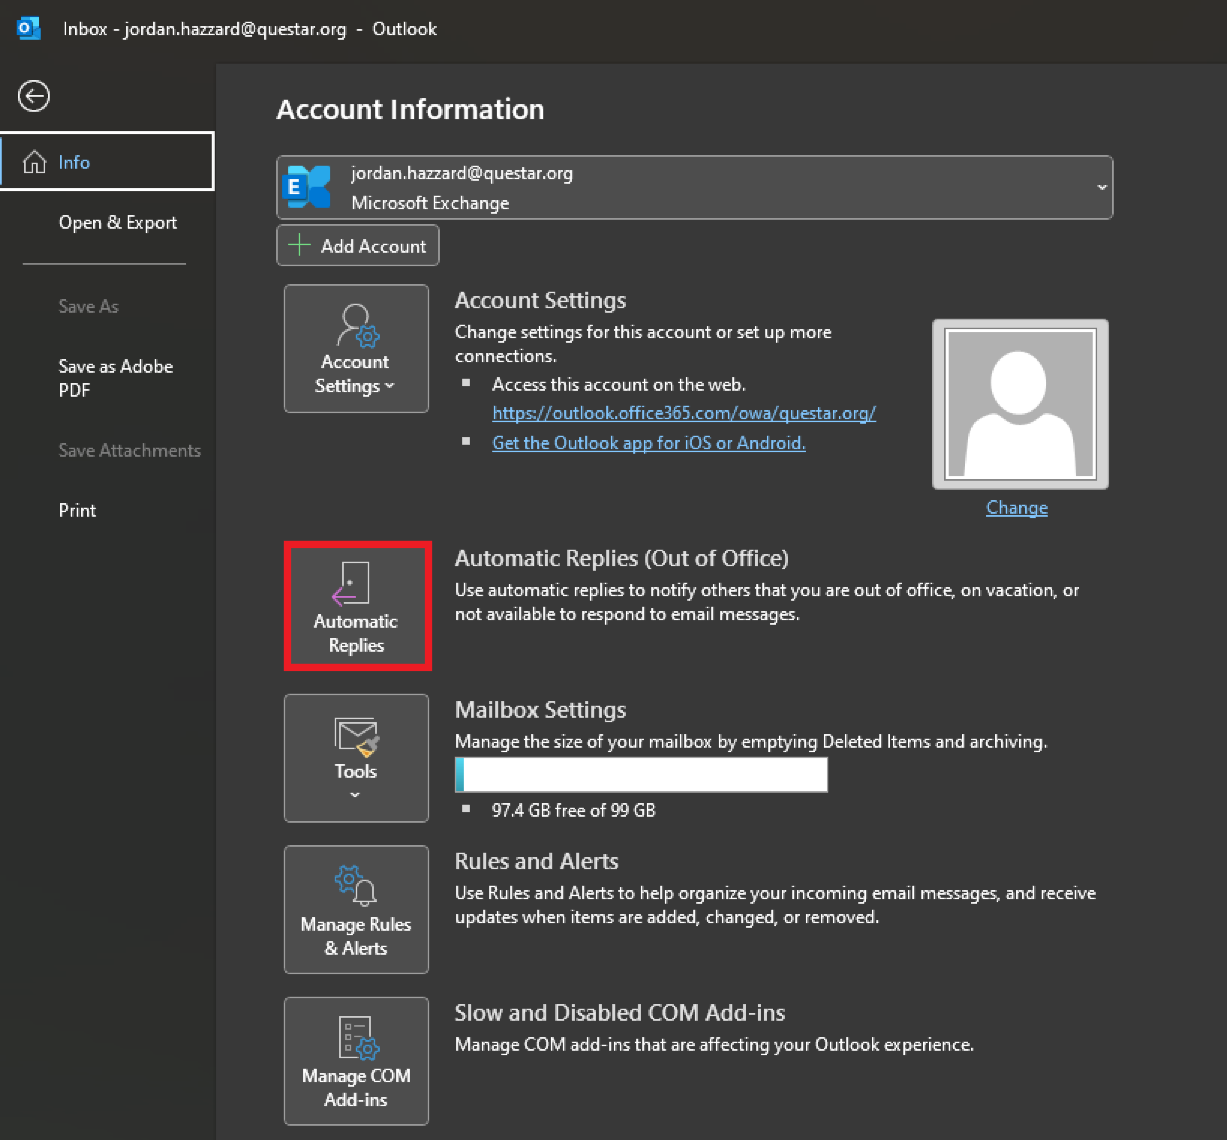The width and height of the screenshot is (1227, 1140).
Task: Open the Account Settings dropdown button
Action: 356,349
